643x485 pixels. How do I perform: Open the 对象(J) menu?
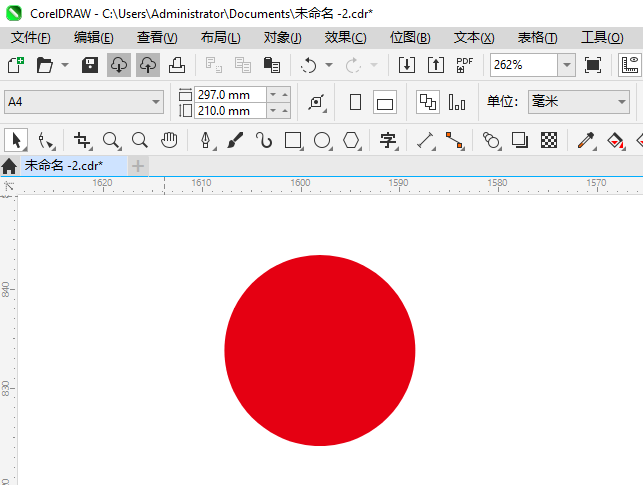coord(283,38)
